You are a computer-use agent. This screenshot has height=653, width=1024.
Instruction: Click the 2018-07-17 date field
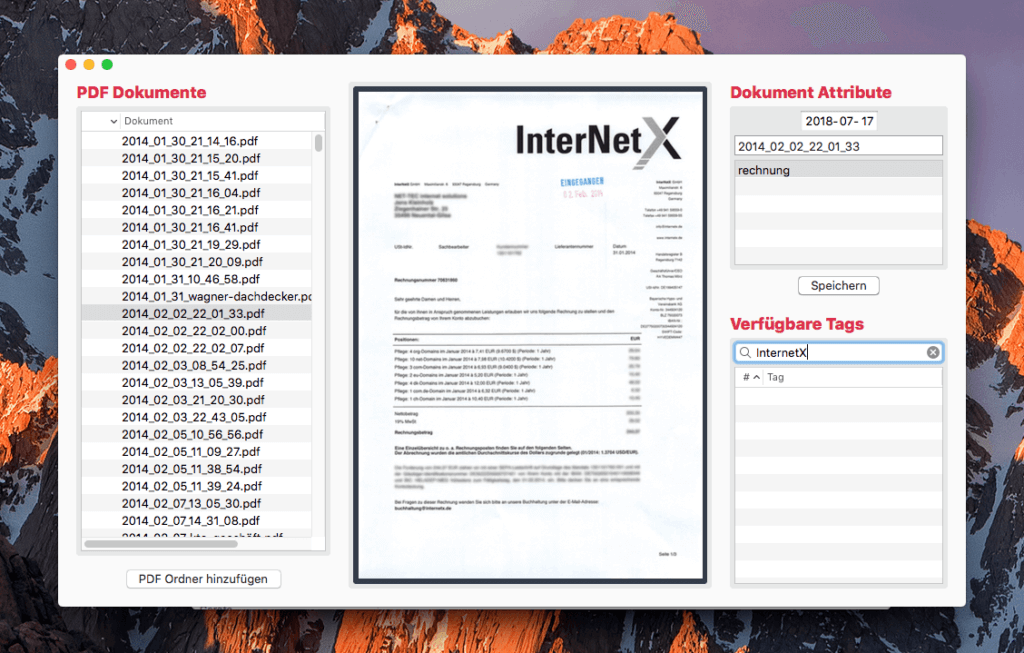coord(837,120)
